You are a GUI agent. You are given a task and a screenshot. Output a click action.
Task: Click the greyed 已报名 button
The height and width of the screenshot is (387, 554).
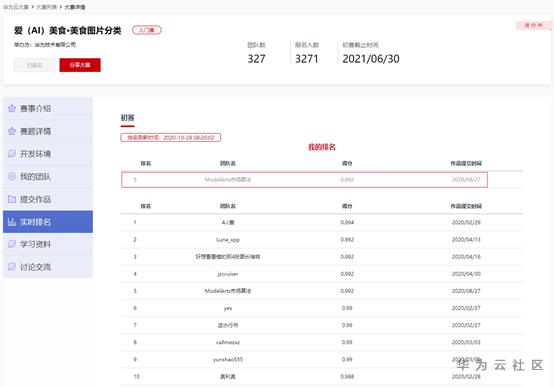click(34, 65)
